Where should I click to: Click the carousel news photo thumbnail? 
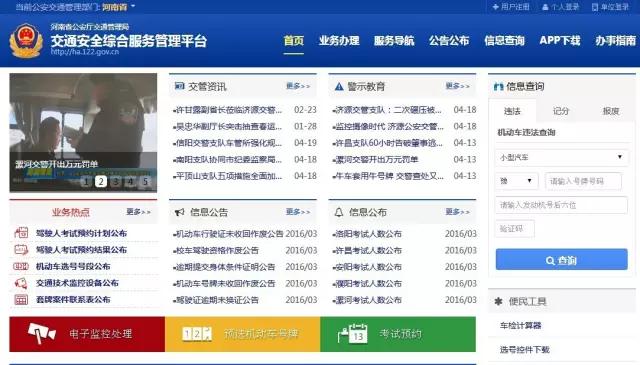click(x=83, y=133)
